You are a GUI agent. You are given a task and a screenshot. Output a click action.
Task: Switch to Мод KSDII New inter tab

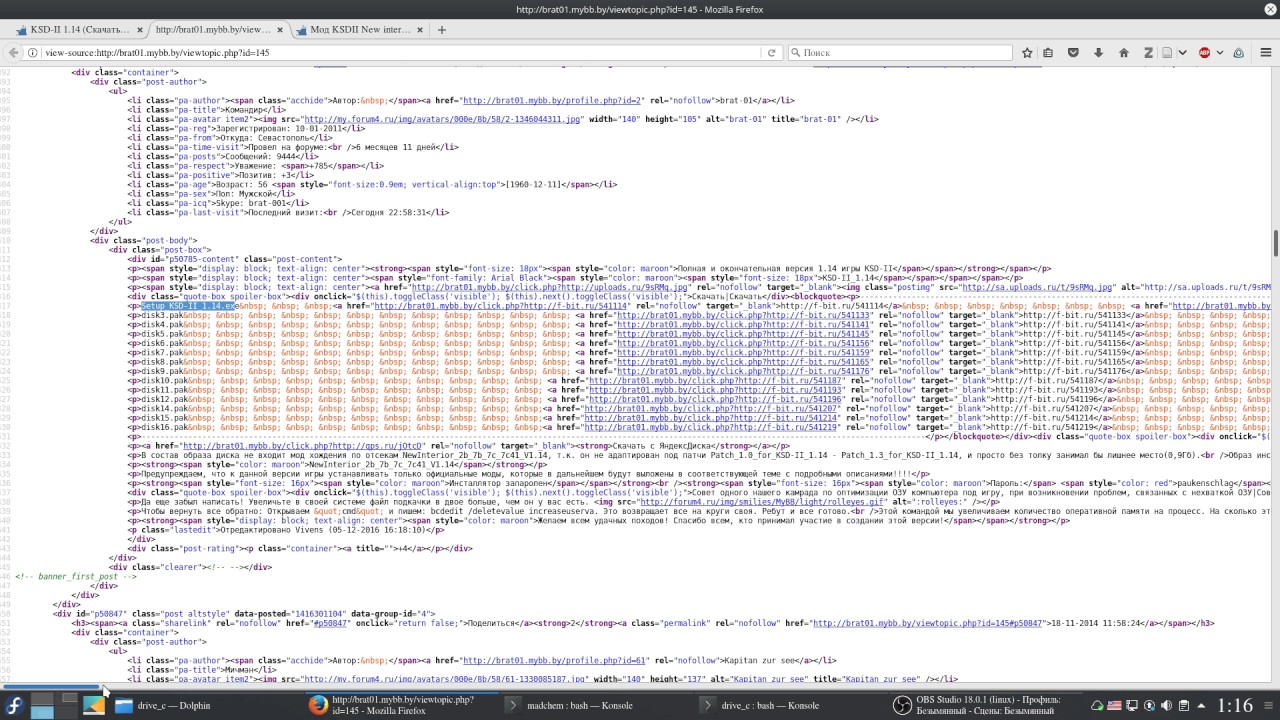pyautogui.click(x=360, y=29)
